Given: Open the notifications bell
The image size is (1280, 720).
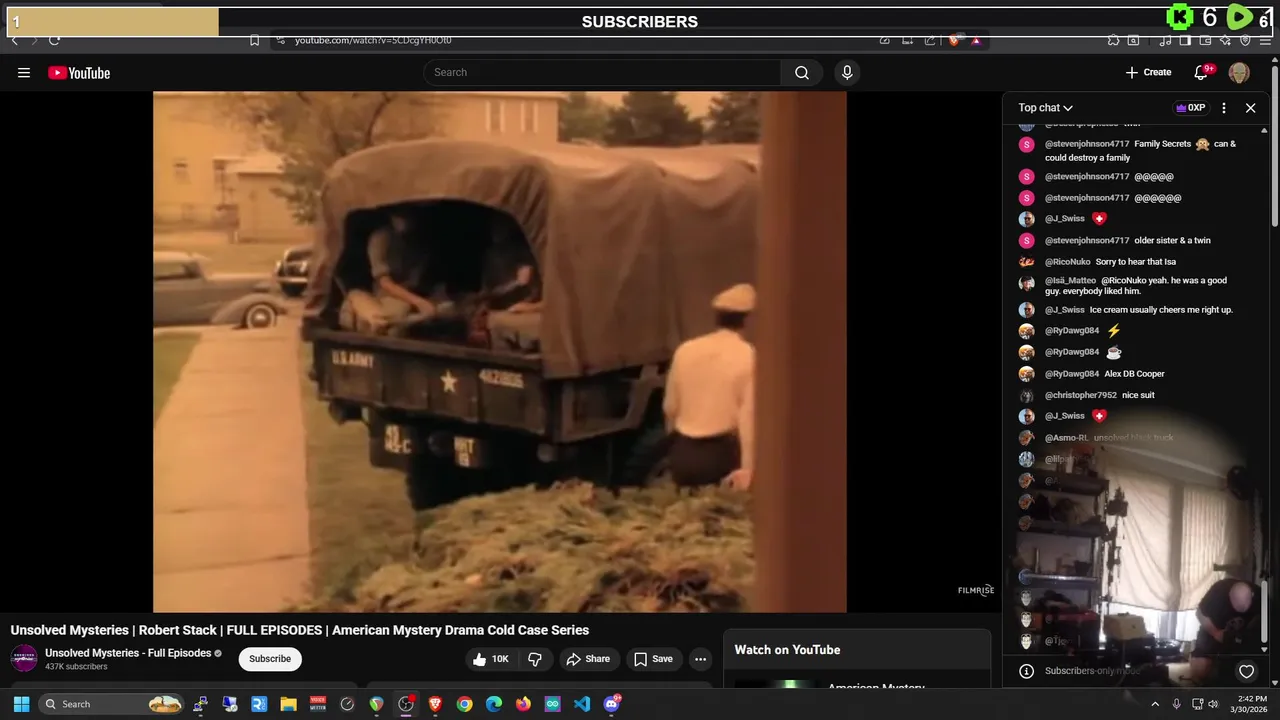Looking at the screenshot, I should [x=1202, y=72].
